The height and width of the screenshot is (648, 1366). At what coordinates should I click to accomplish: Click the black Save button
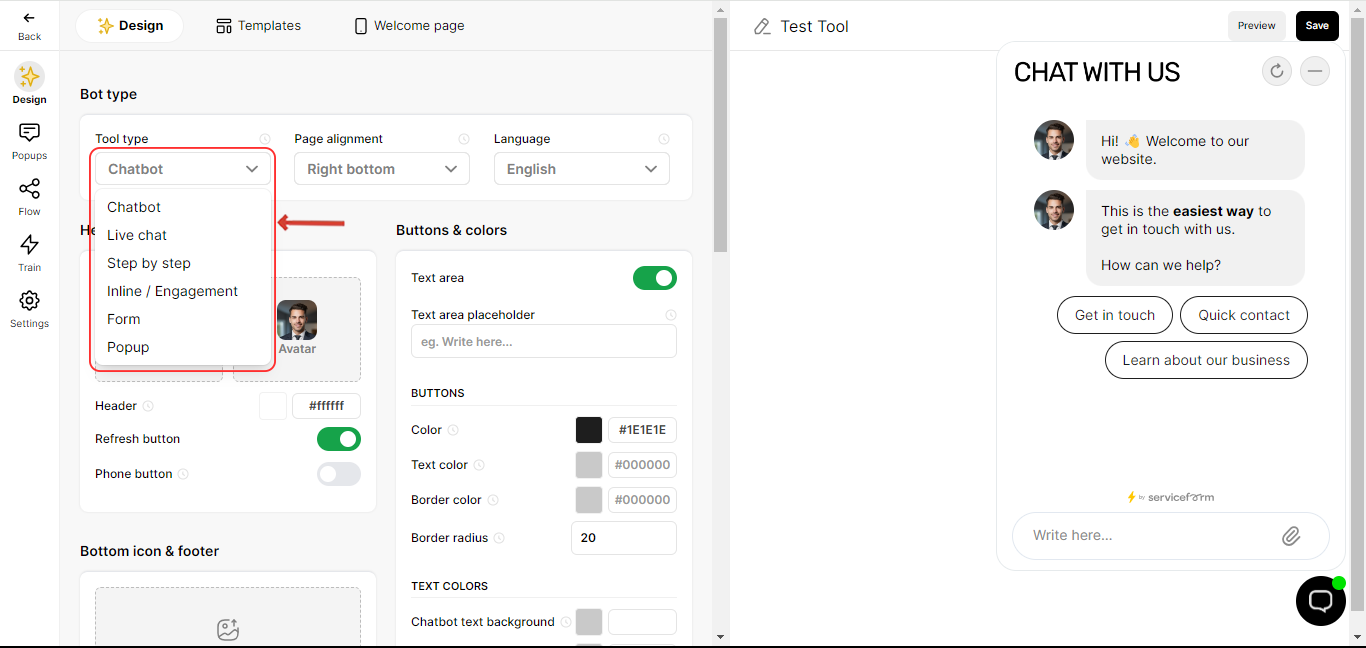1317,26
